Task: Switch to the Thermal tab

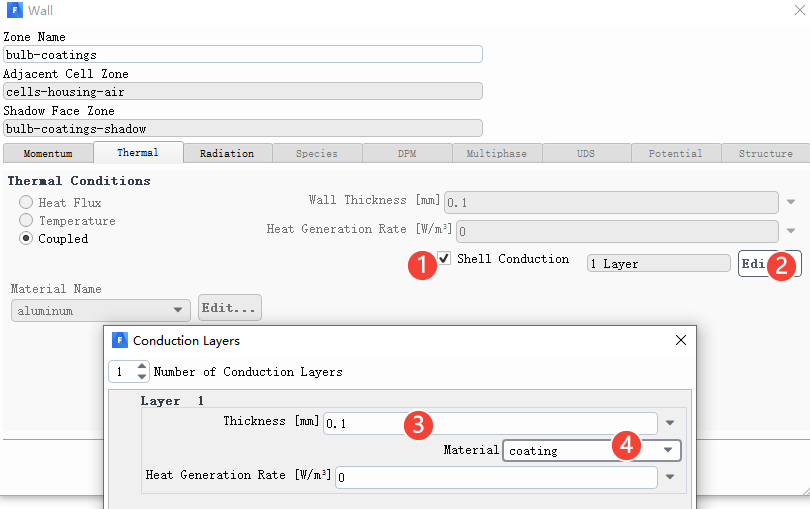Action: pos(138,152)
